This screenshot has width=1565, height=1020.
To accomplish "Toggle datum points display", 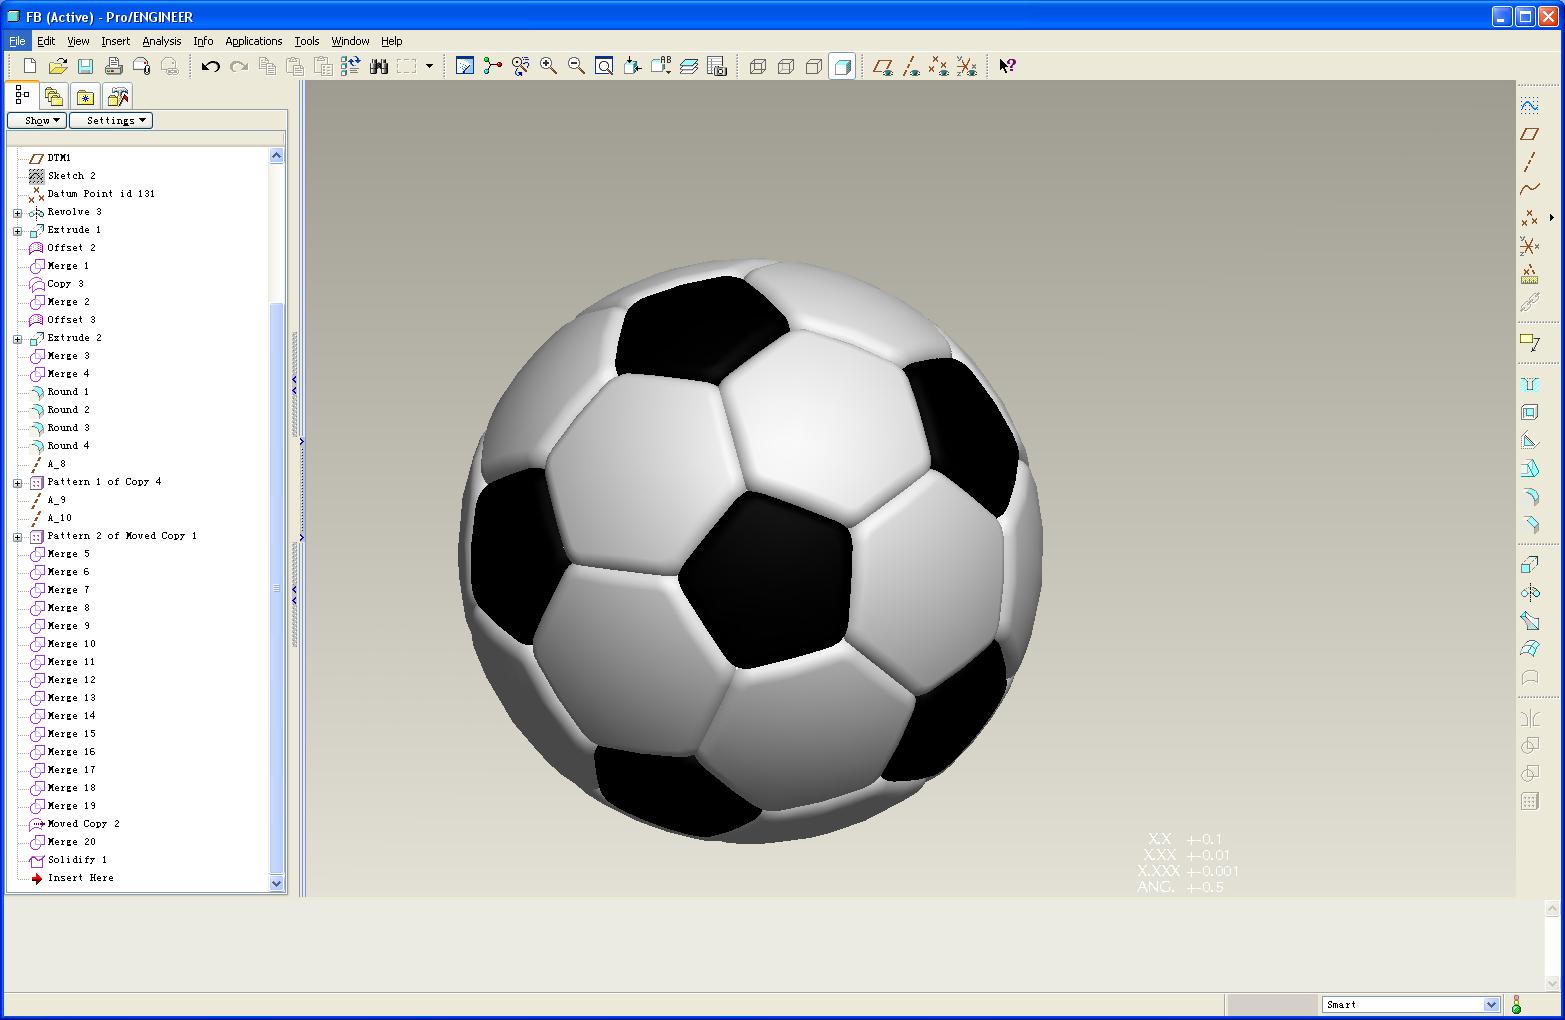I will pyautogui.click(x=938, y=66).
